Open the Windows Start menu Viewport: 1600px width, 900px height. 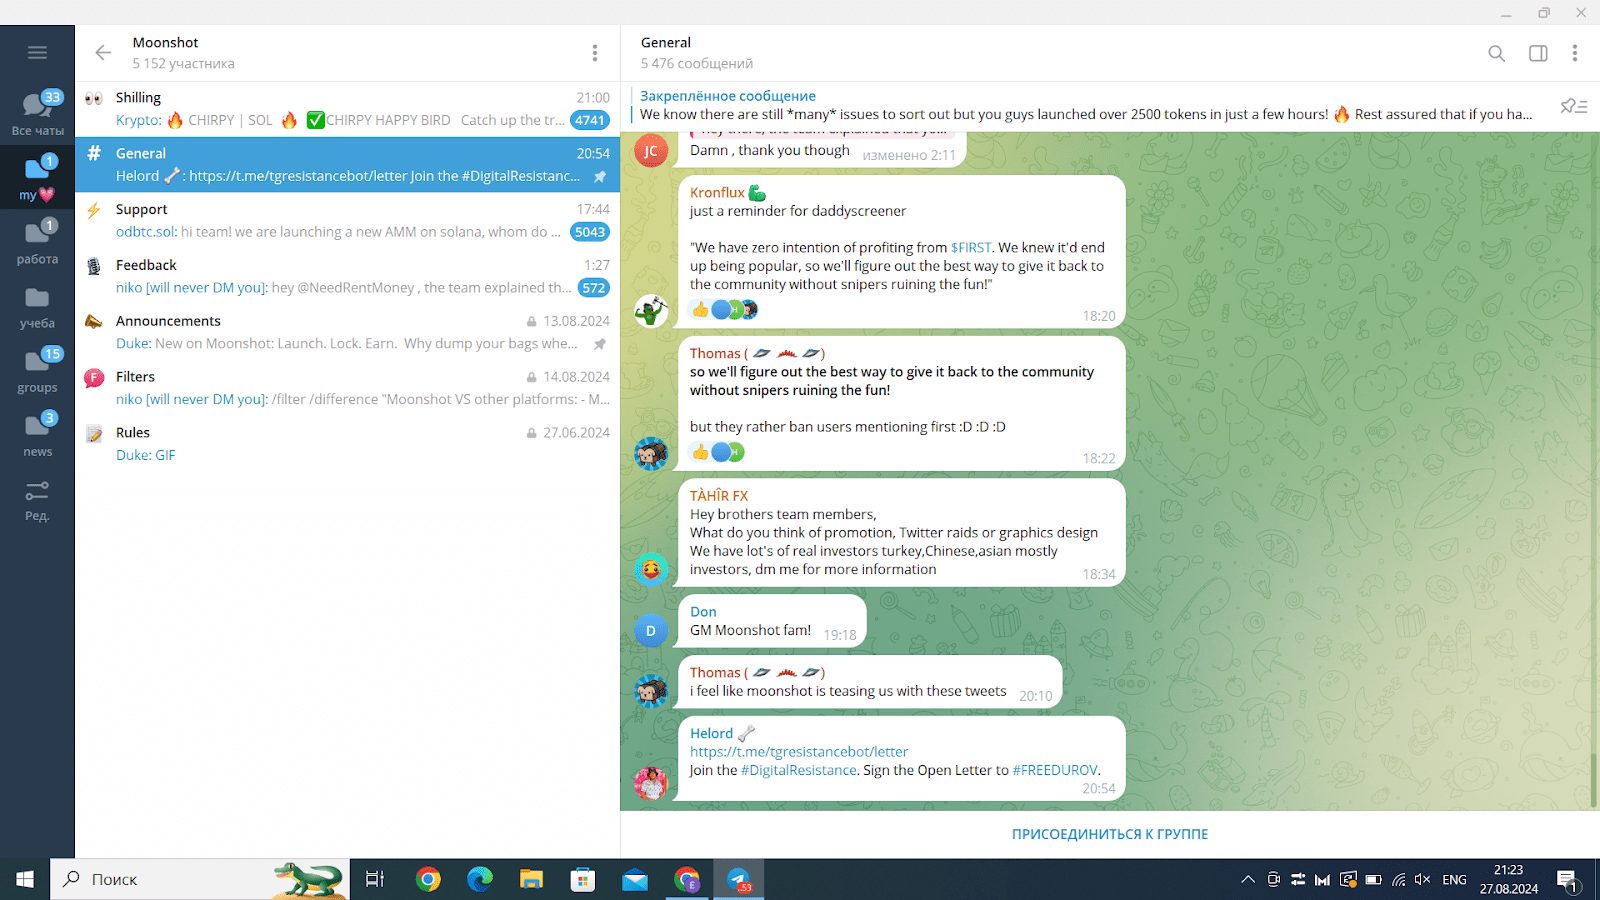25,880
